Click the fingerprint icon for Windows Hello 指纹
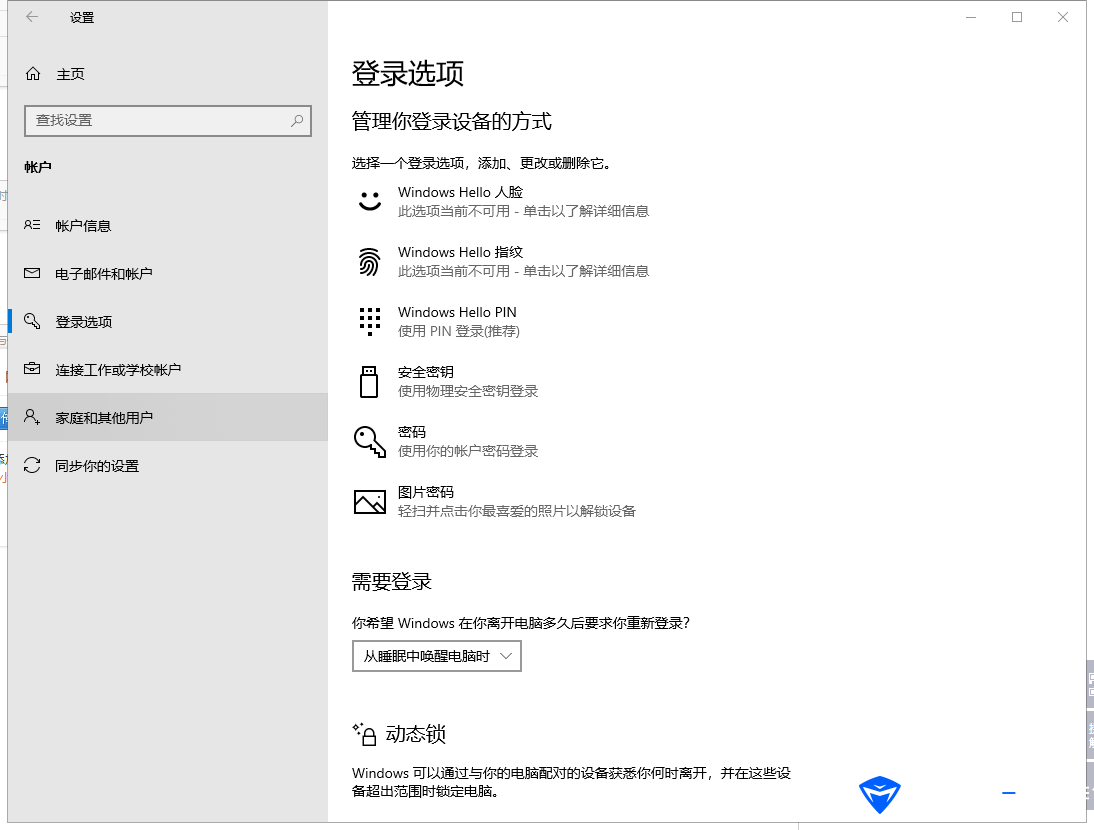 point(370,262)
